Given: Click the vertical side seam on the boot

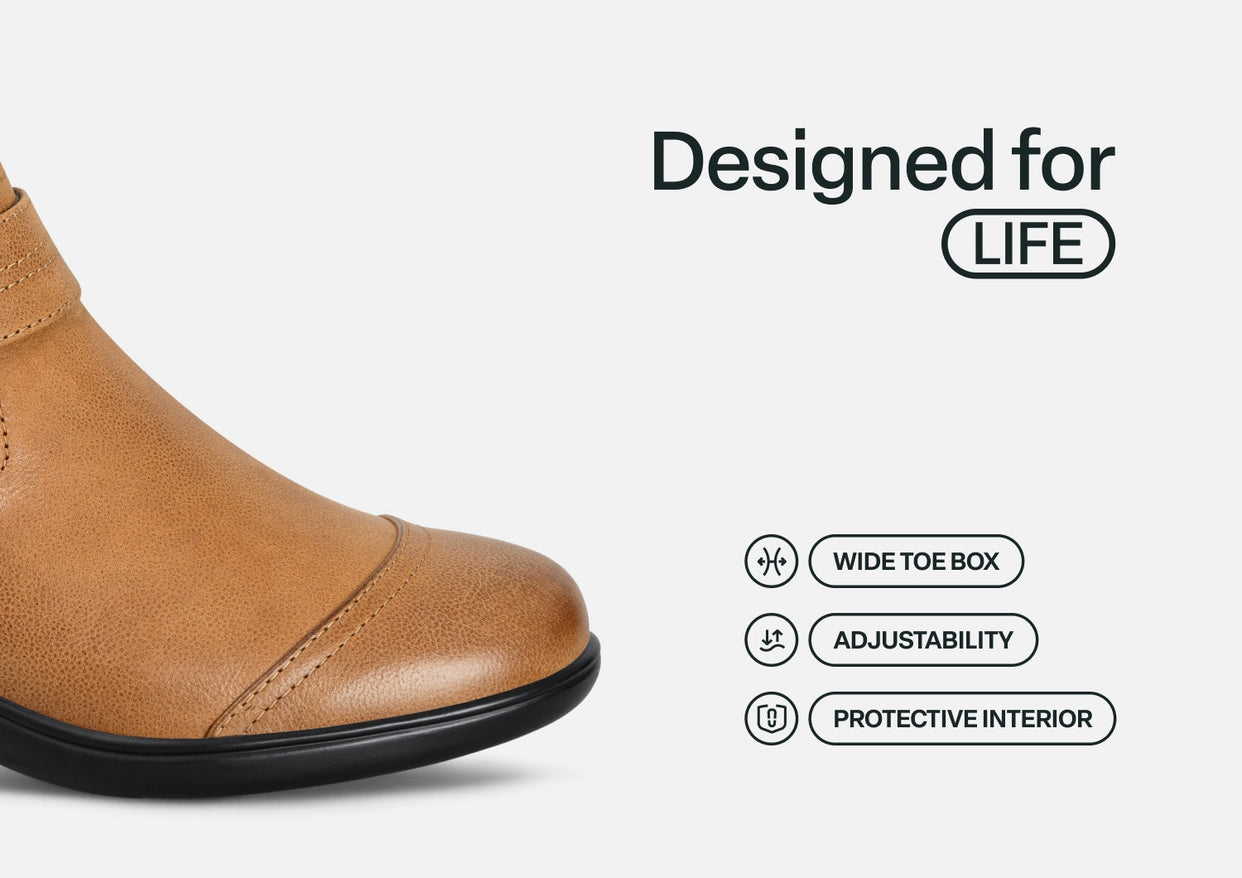Looking at the screenshot, I should (x=3, y=433).
